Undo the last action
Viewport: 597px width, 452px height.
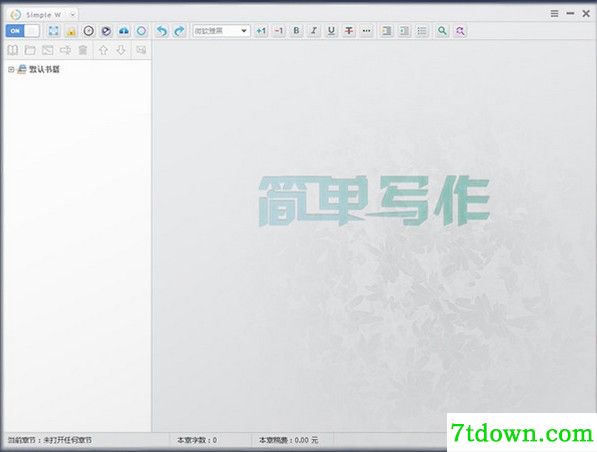(x=162, y=31)
